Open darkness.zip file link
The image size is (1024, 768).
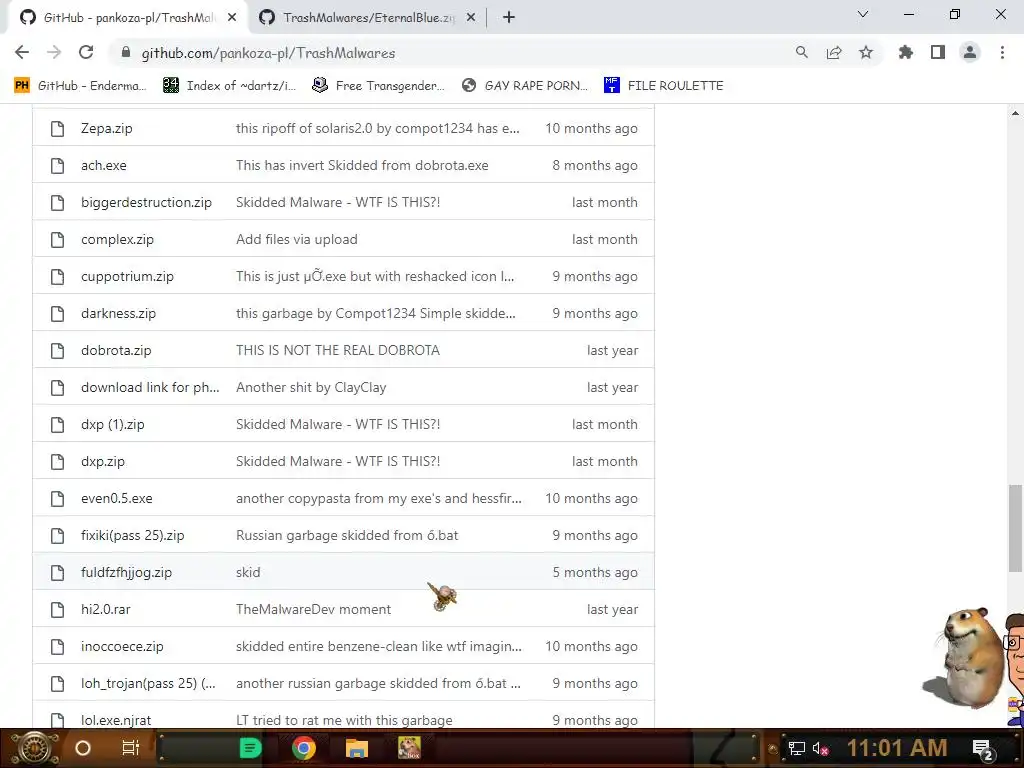click(x=118, y=313)
